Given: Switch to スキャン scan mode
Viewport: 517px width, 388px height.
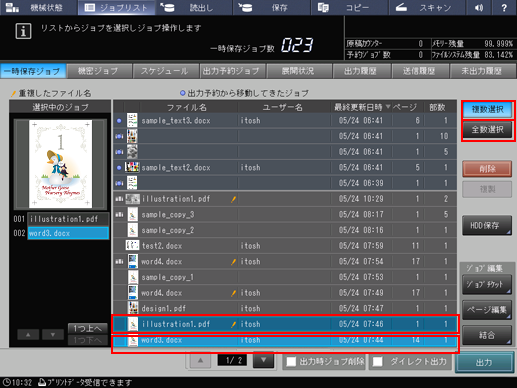Looking at the screenshot, I should tap(427, 7).
